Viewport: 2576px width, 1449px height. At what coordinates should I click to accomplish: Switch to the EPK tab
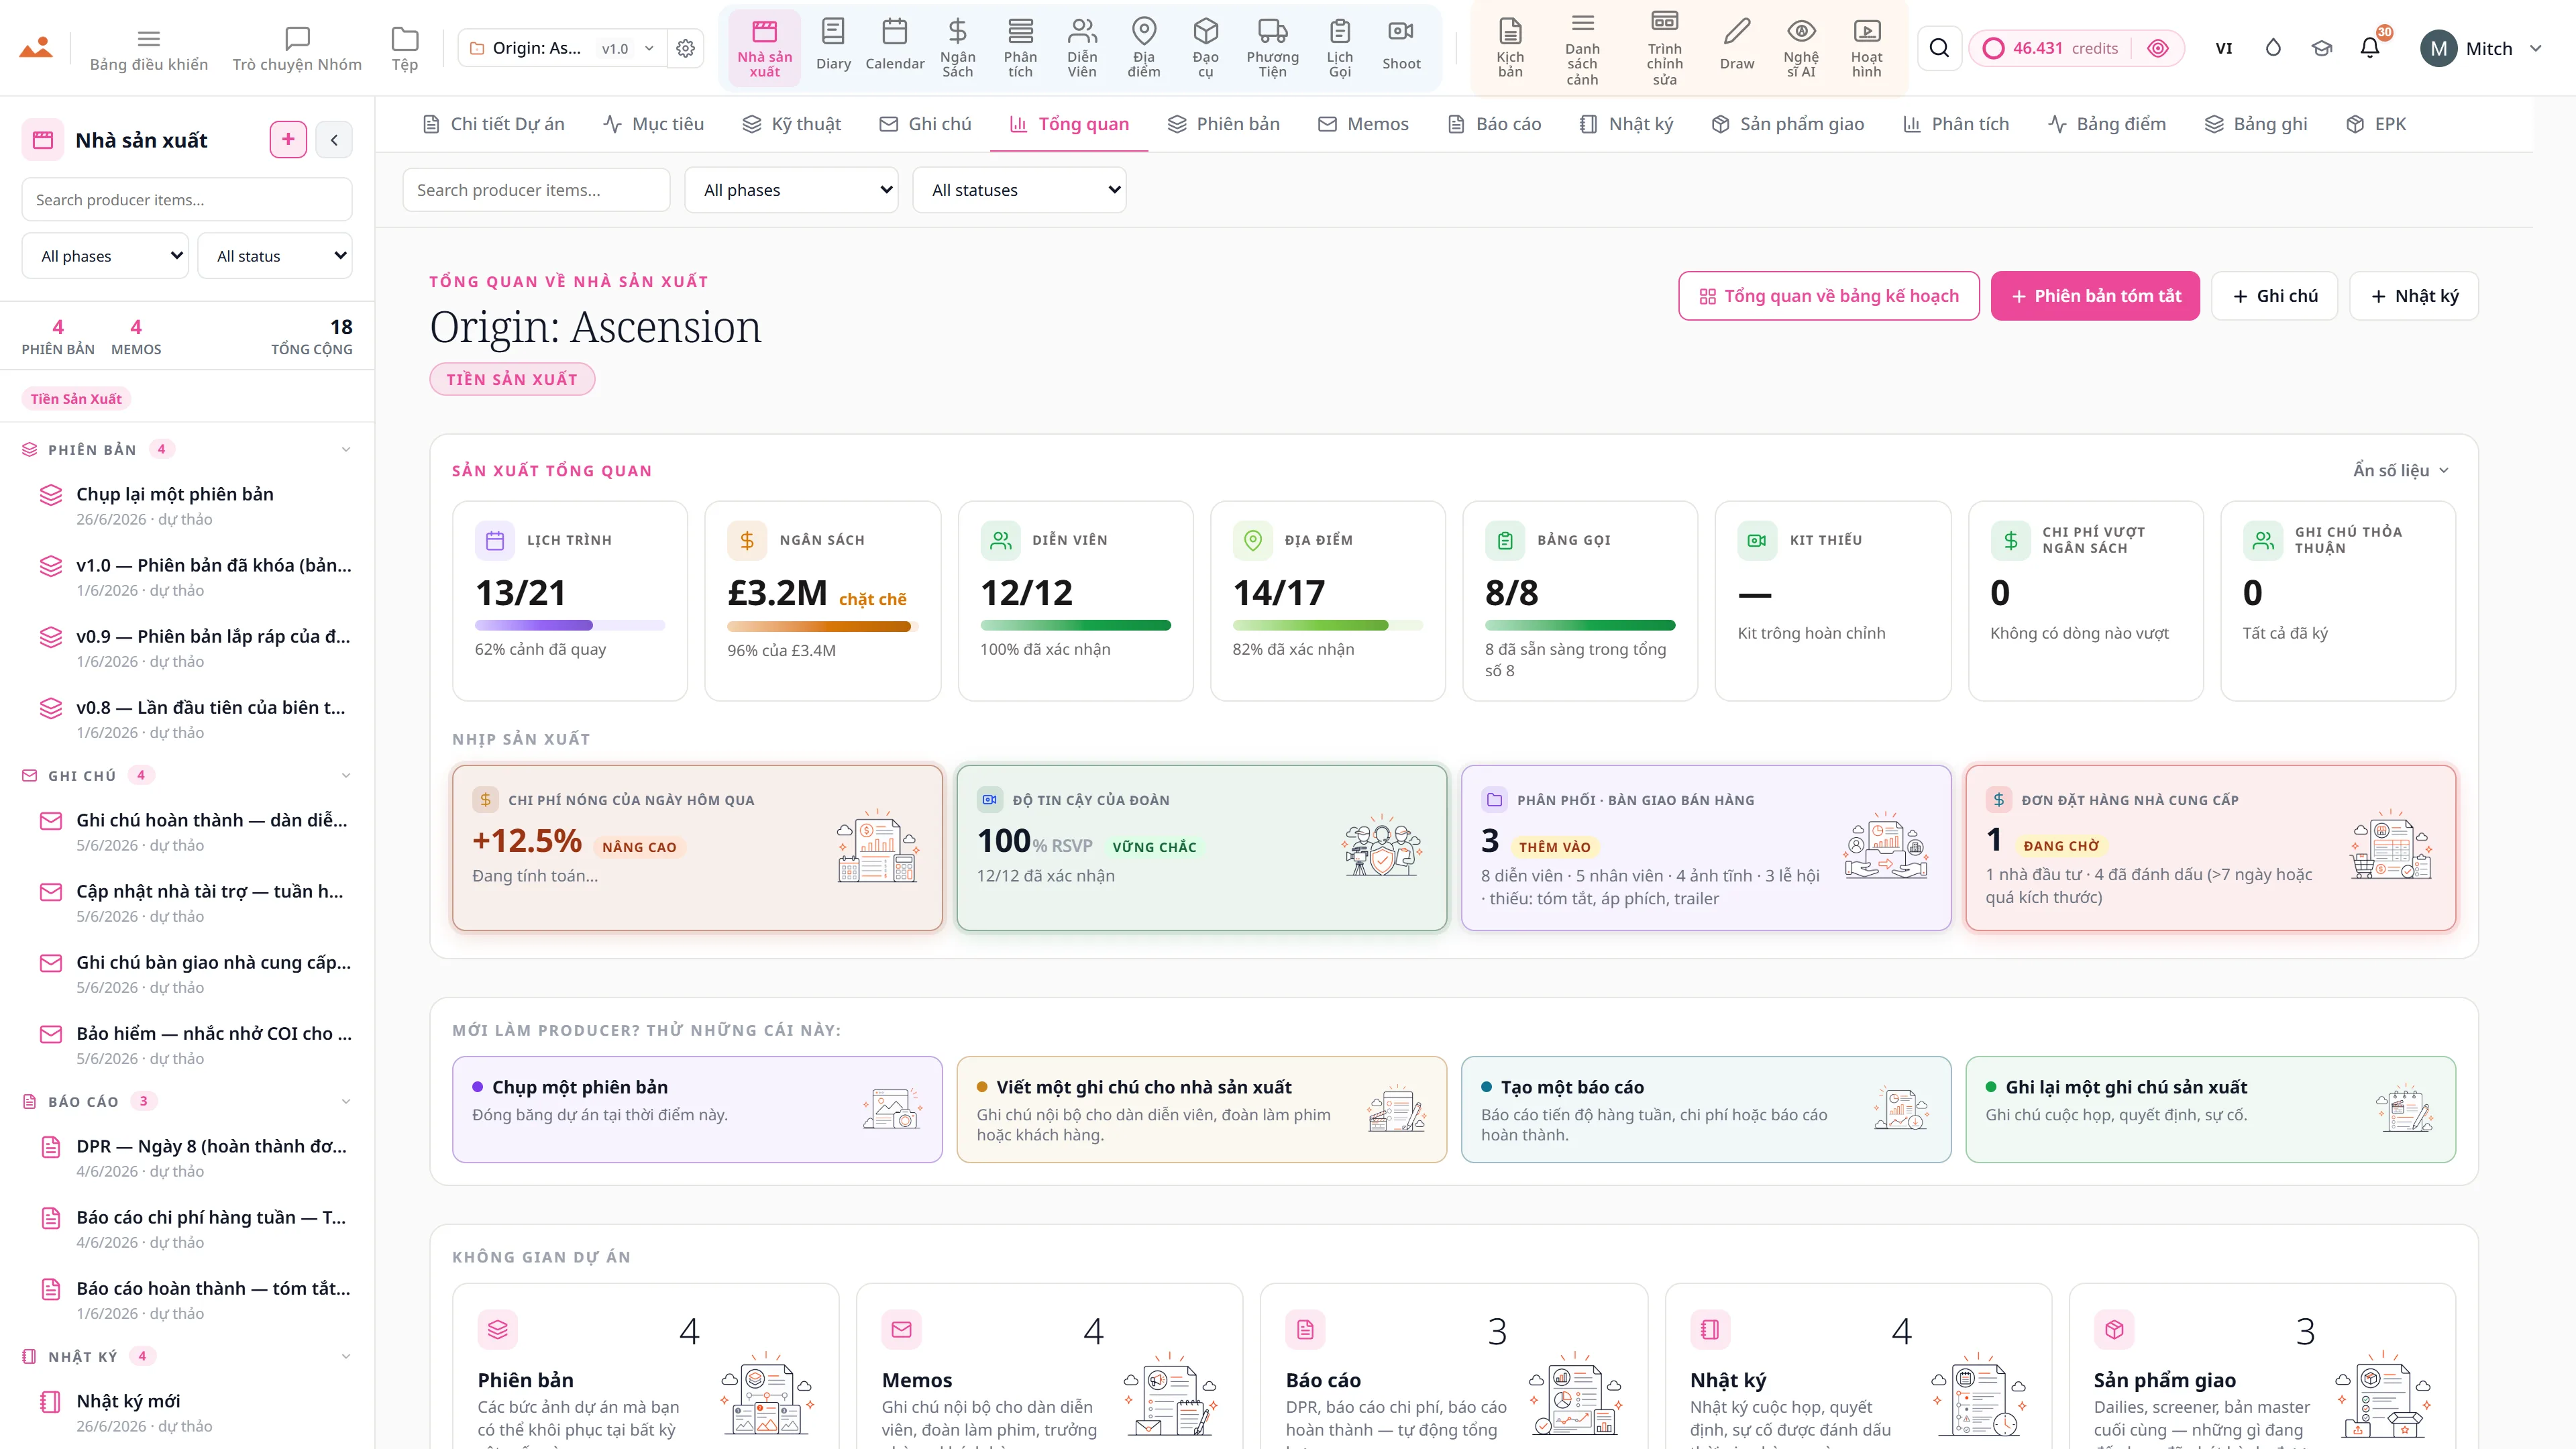(x=2375, y=124)
